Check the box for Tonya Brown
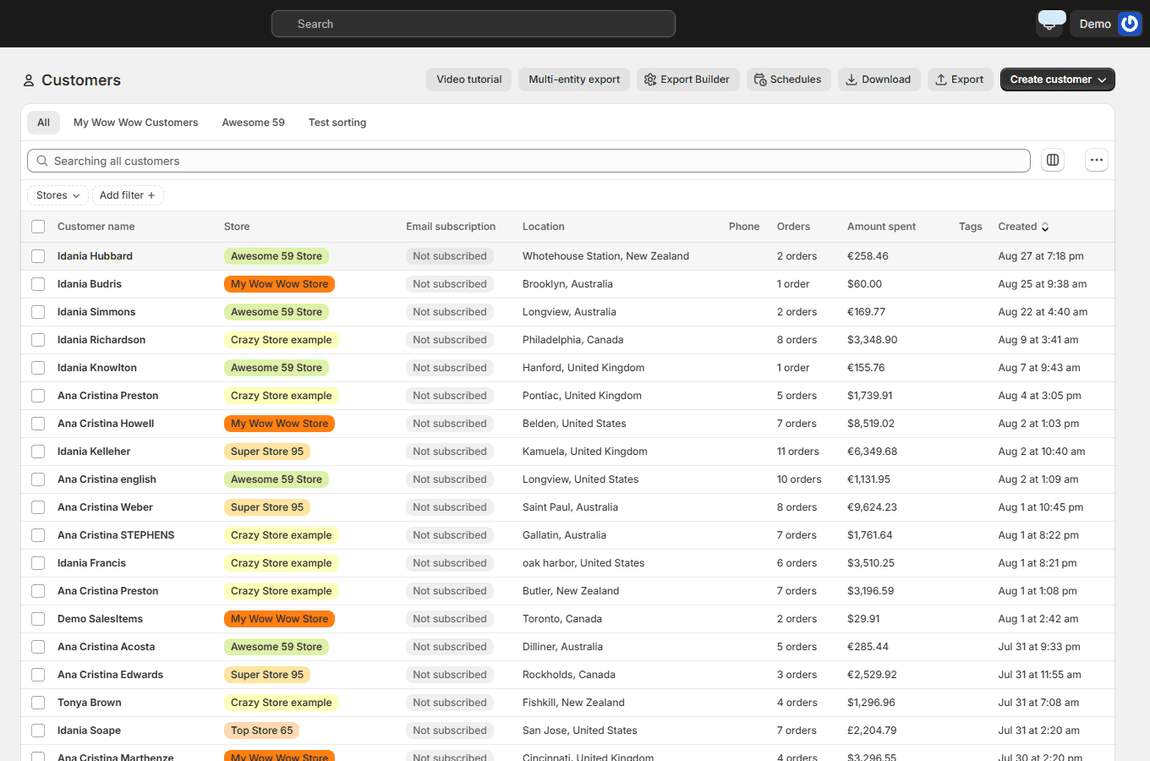Screen dimensions: 1150x761 coord(38,702)
